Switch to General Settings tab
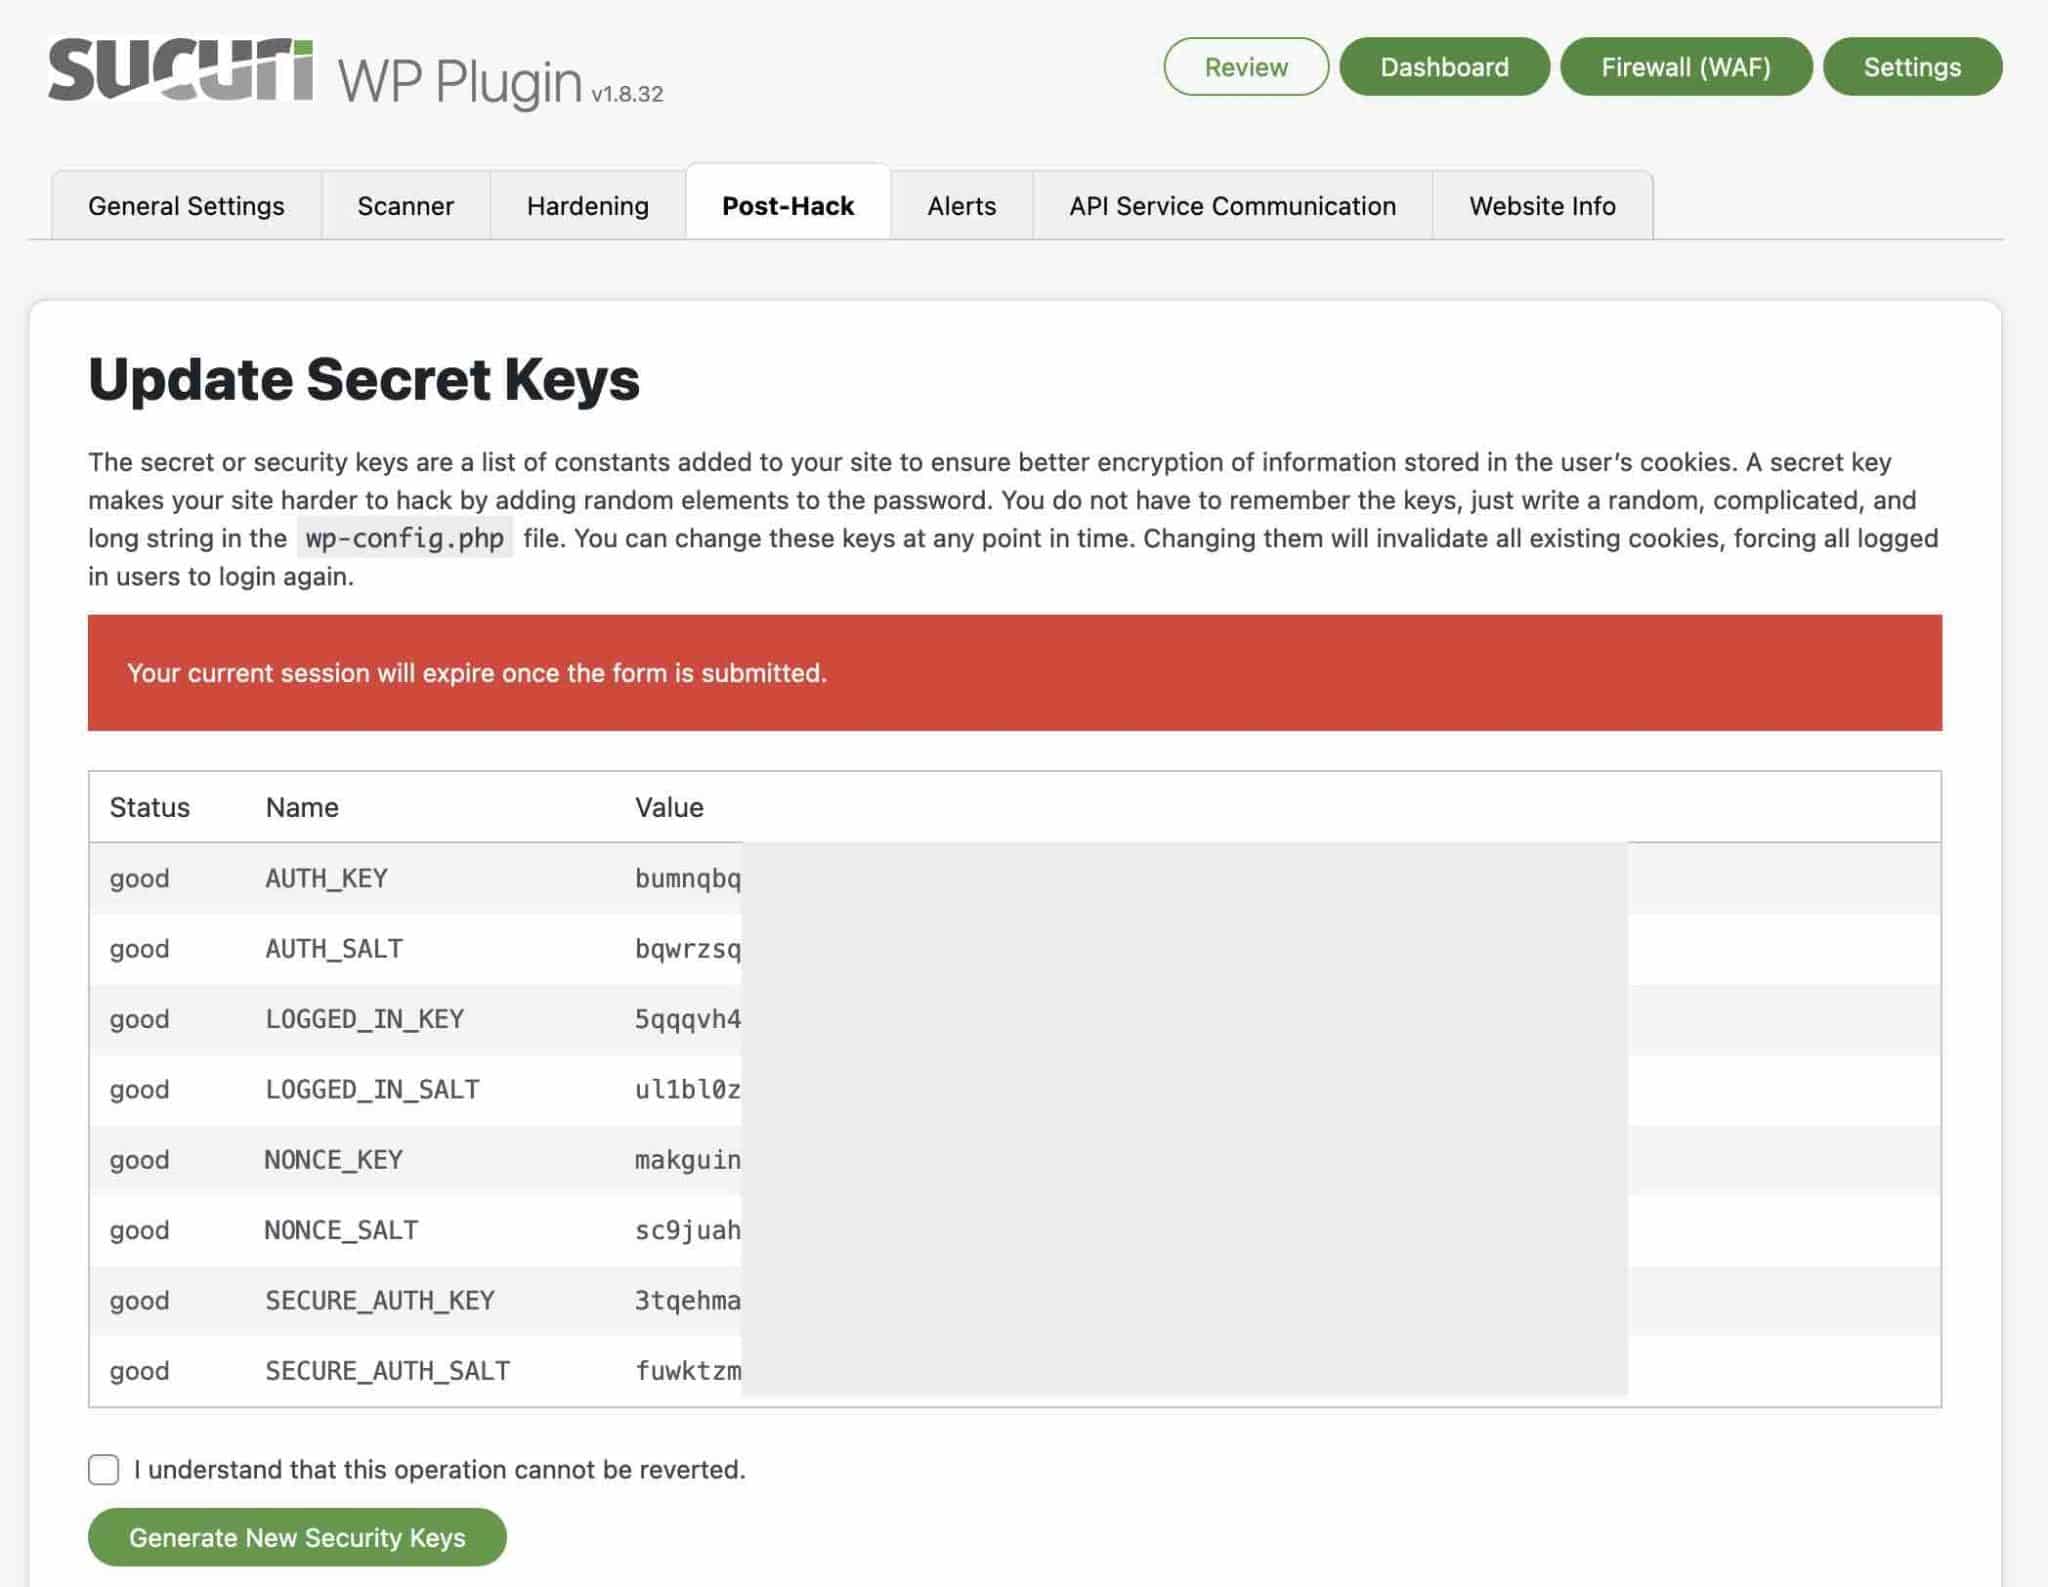Screen dimensions: 2048x1587 click(186, 206)
